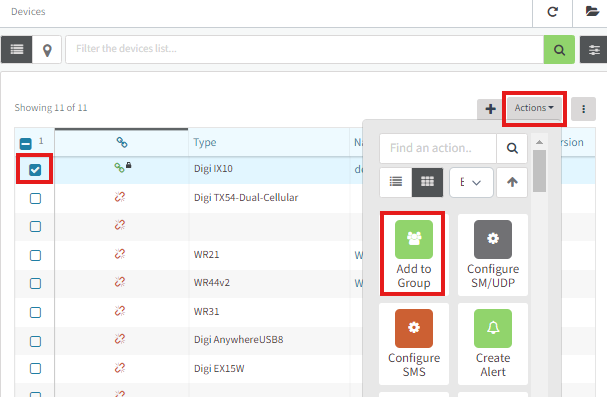Click the Find an action input field

pos(438,148)
